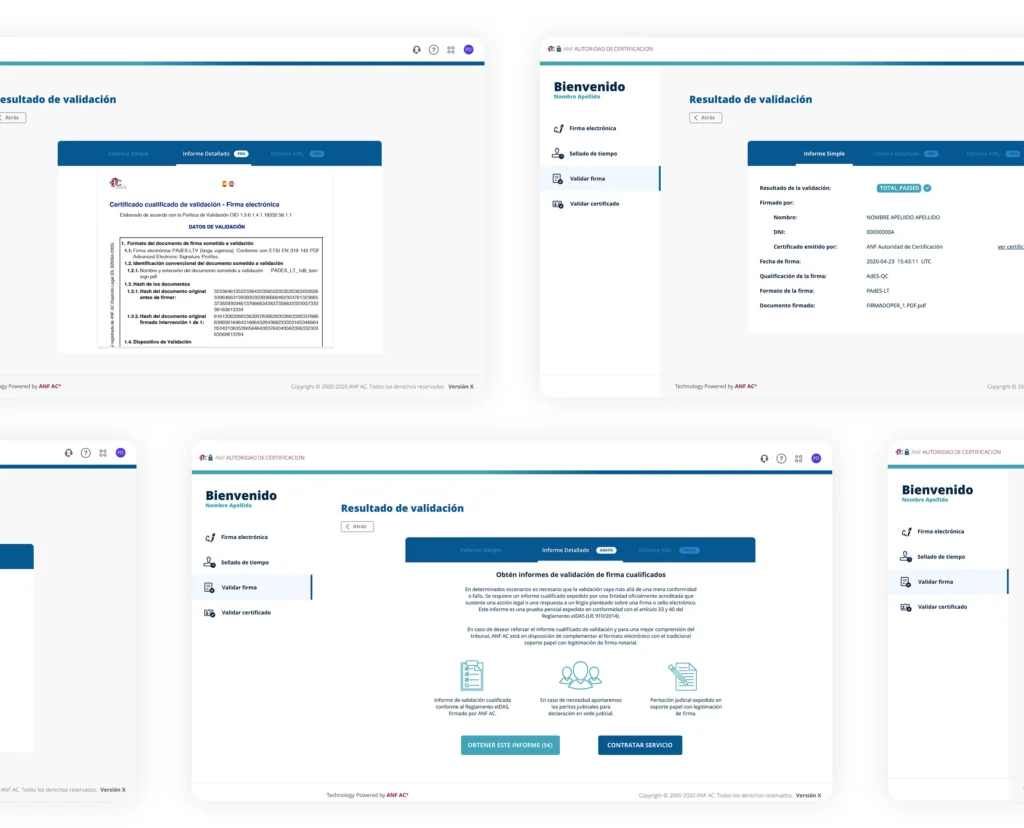
Task: Click the people group icon for judicial experts
Action: coord(580,676)
